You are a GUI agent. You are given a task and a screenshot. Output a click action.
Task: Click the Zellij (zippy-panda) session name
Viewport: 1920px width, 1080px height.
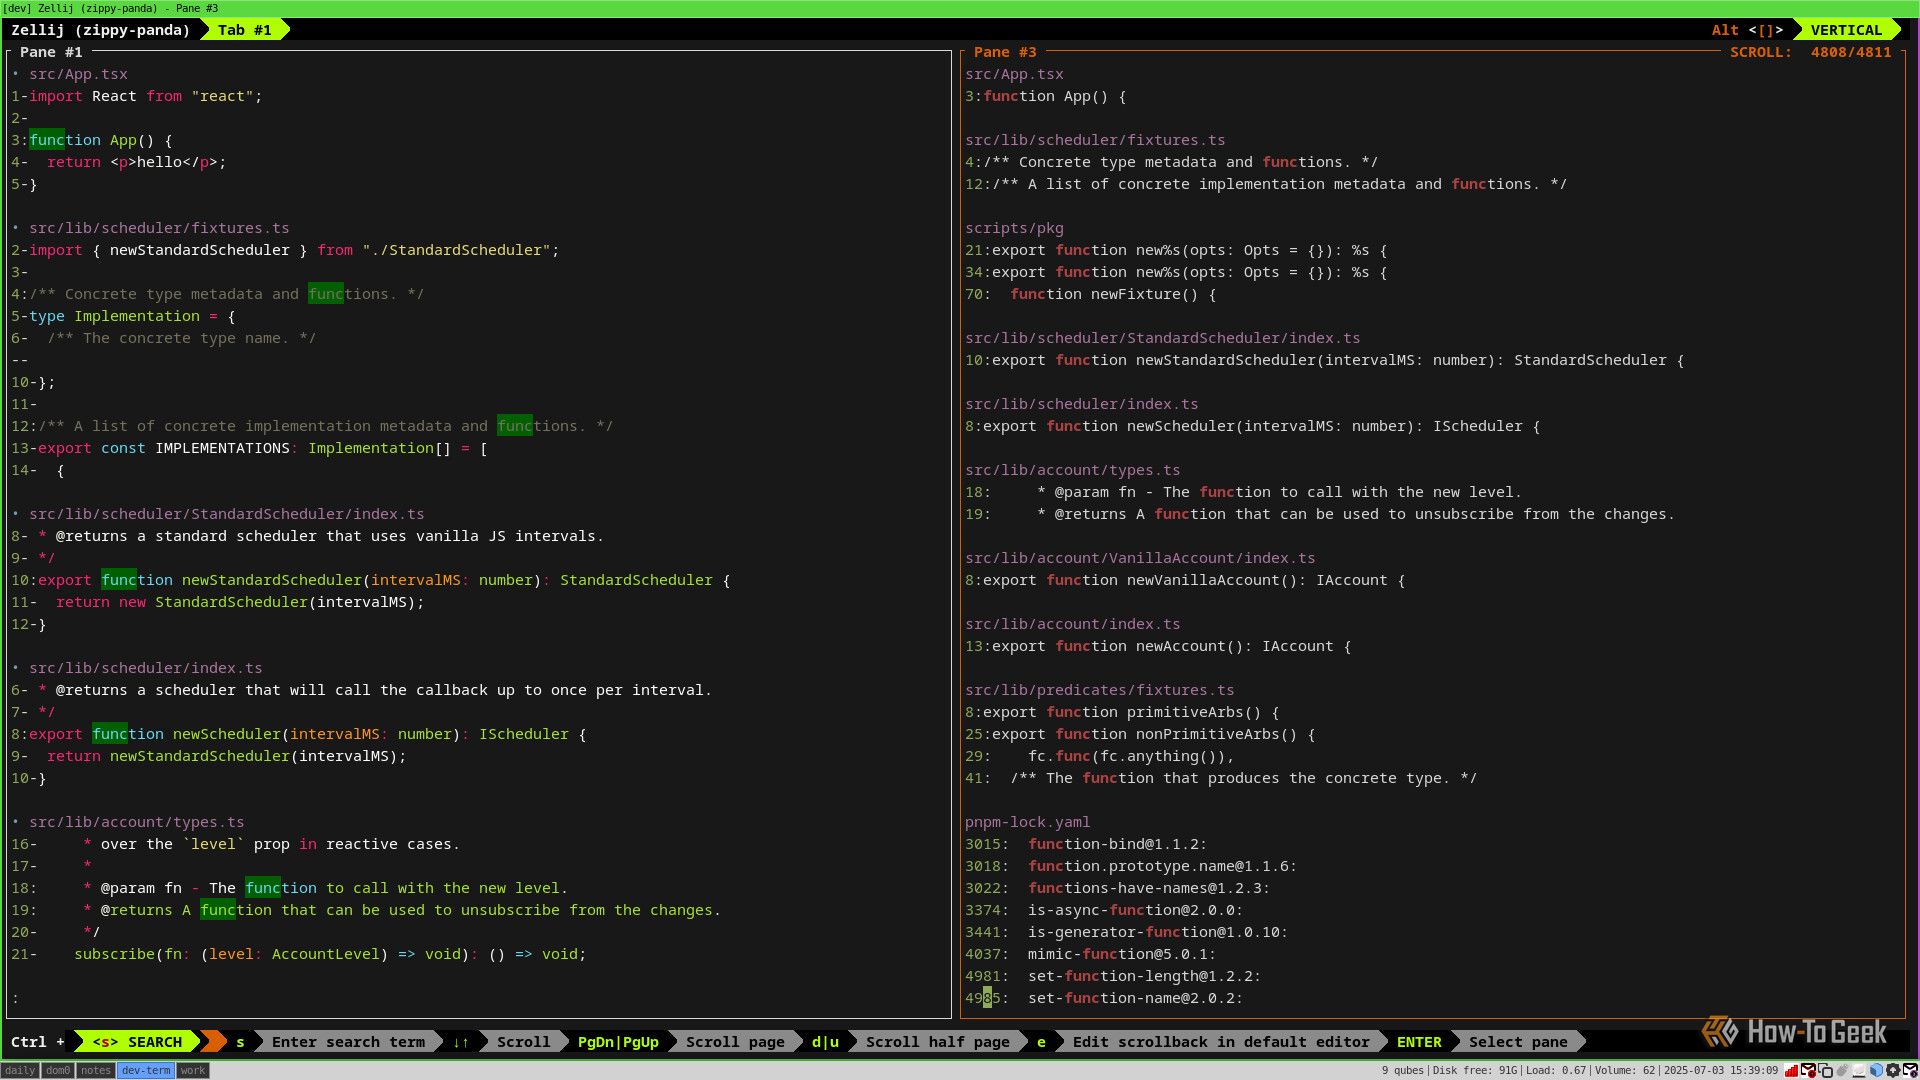coord(100,30)
